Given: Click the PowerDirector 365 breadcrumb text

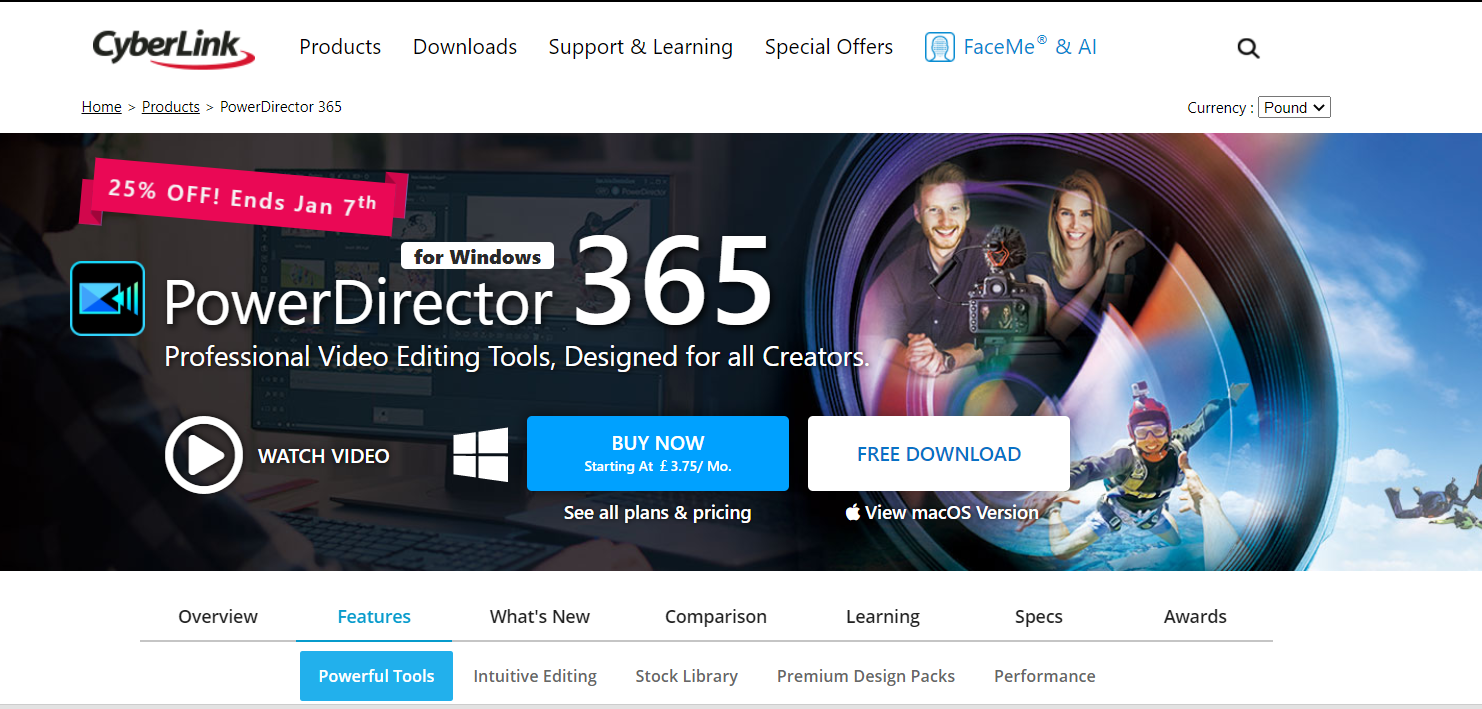Looking at the screenshot, I should click(281, 107).
